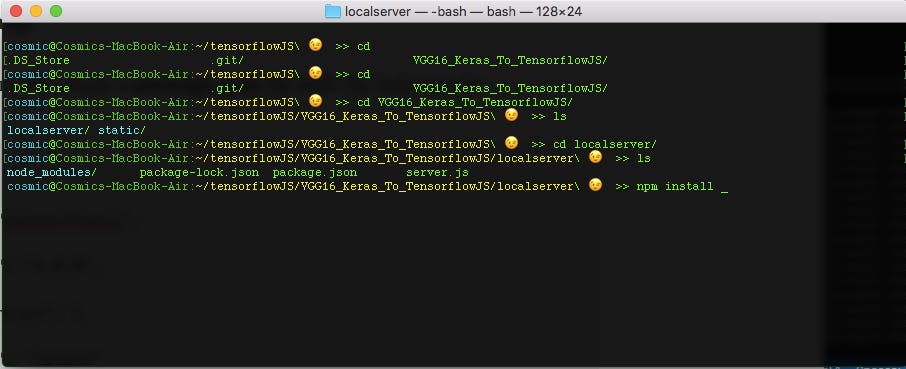Click the 'cd localserver/' command text
The height and width of the screenshot is (369, 906).
click(x=605, y=144)
